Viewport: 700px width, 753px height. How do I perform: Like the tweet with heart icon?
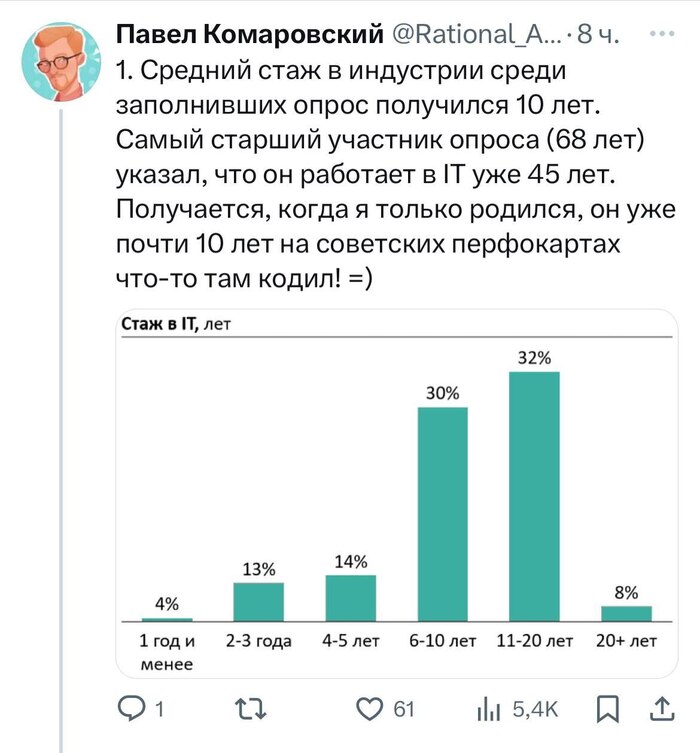coord(370,709)
